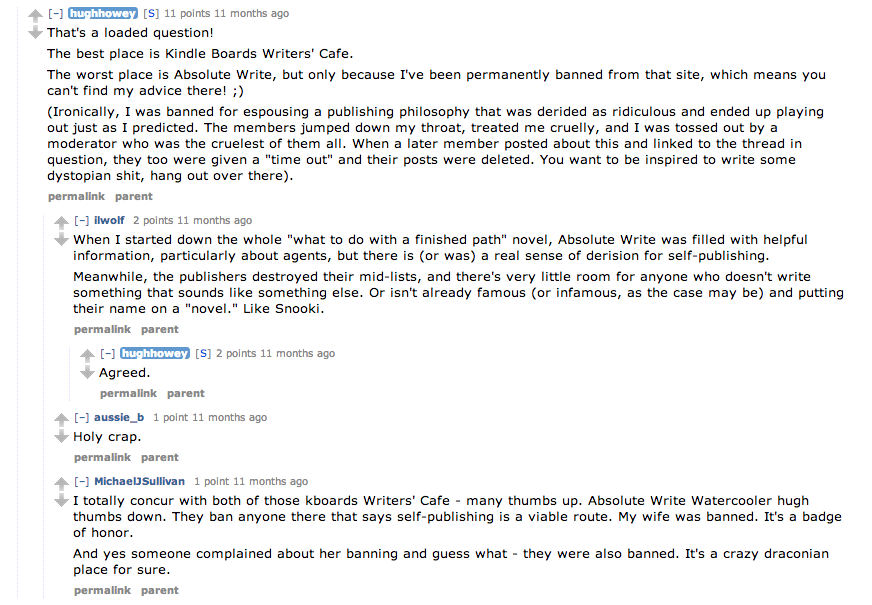Screen dimensions: 872x605
Task: Upvote aussie_b's "Holy crap." comment
Action: tap(61, 419)
